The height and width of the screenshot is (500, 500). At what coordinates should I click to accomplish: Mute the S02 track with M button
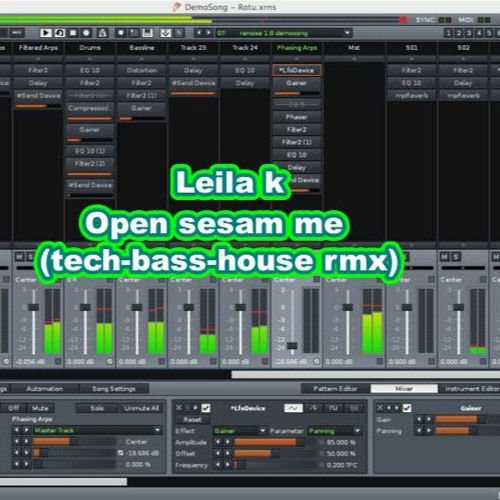tap(445, 257)
